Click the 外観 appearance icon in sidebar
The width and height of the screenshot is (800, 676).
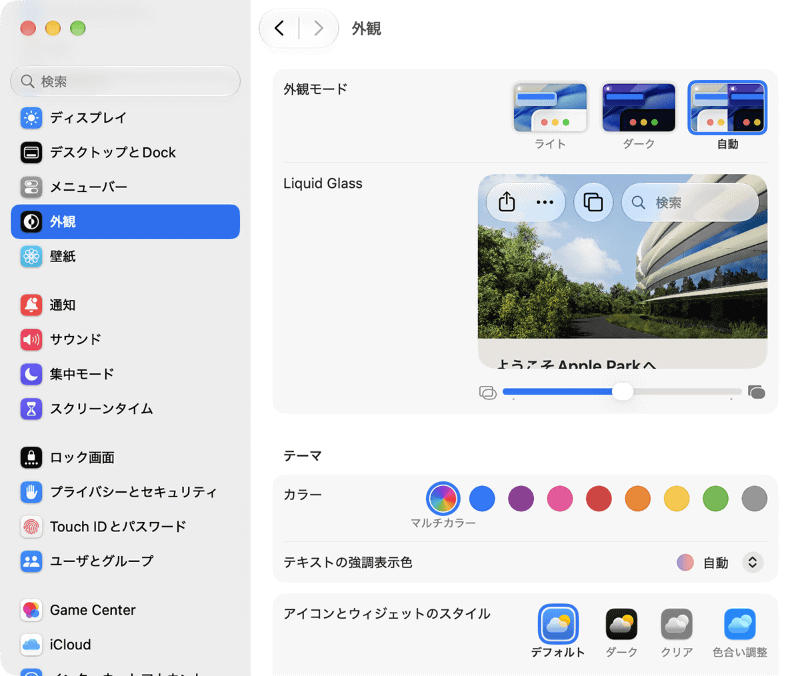pyautogui.click(x=31, y=222)
